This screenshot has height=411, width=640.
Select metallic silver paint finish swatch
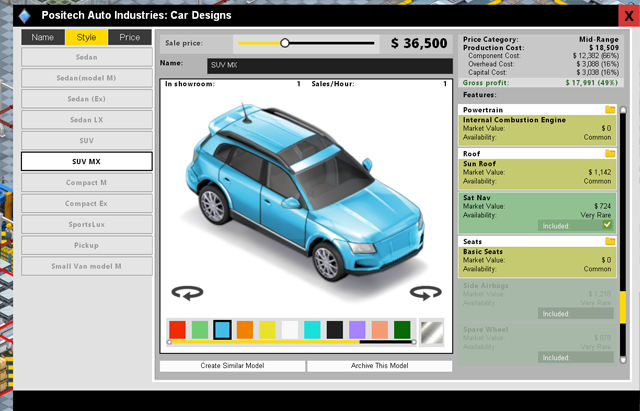[x=432, y=332]
